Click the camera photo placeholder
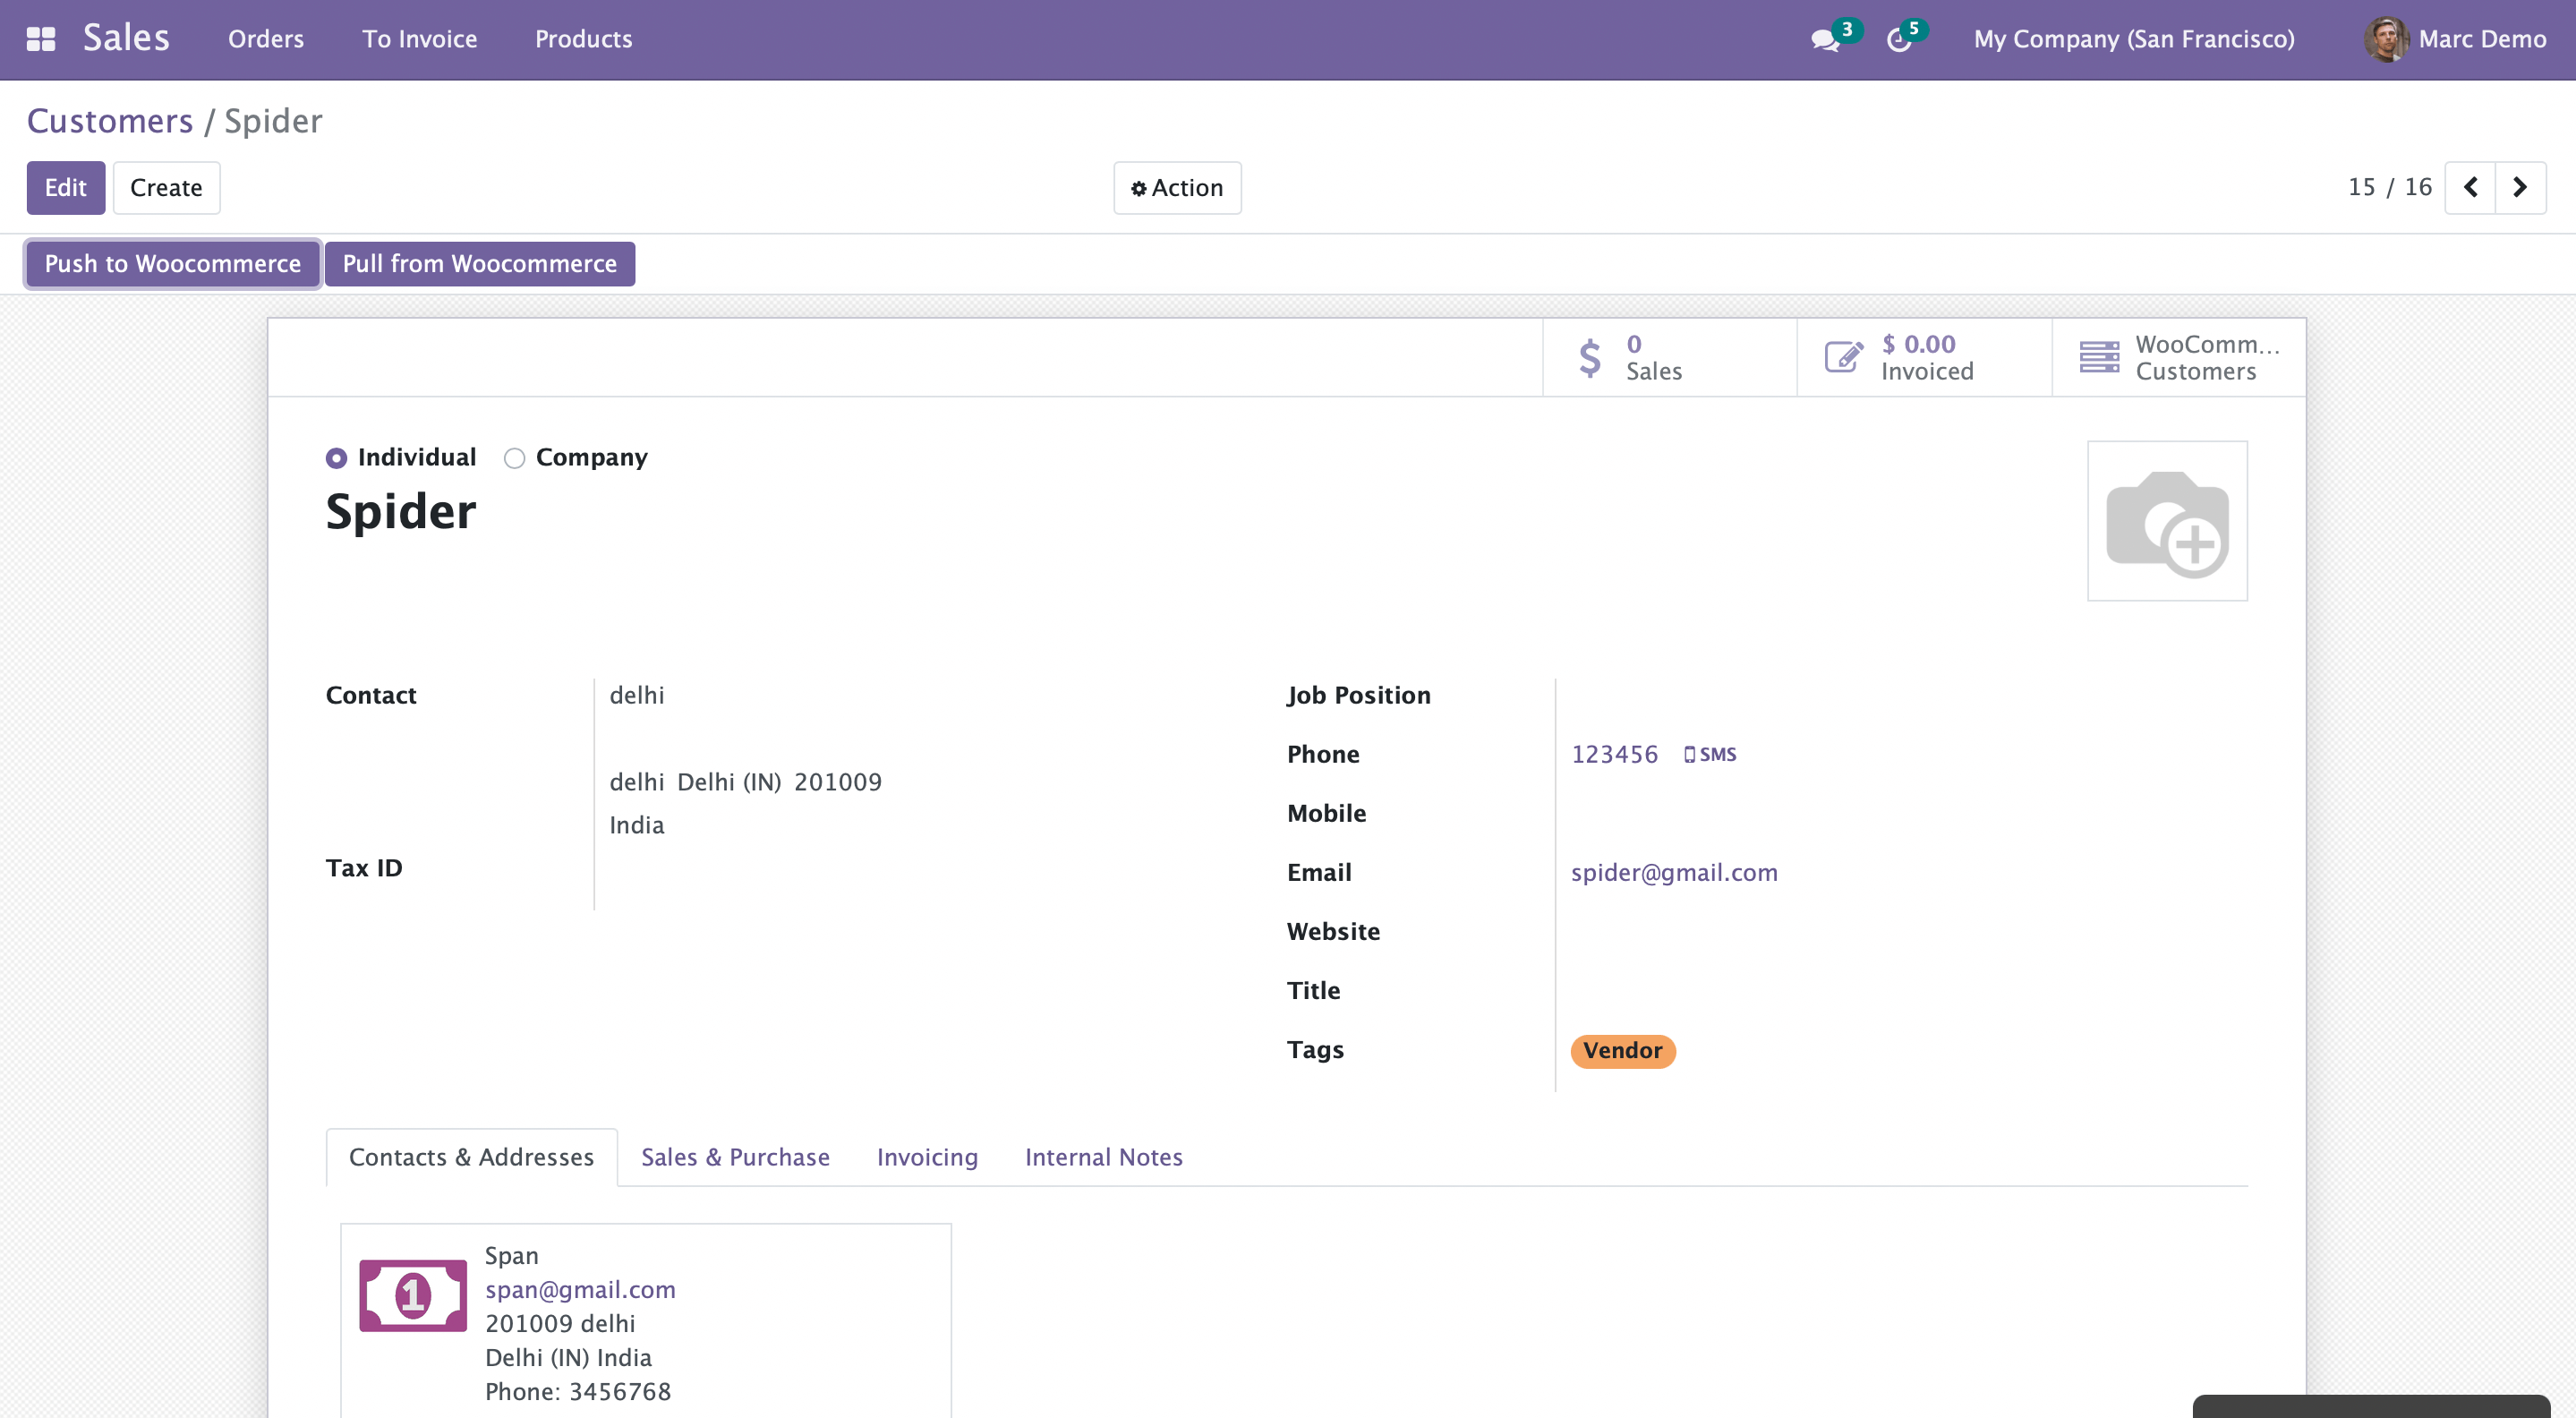 tap(2166, 521)
